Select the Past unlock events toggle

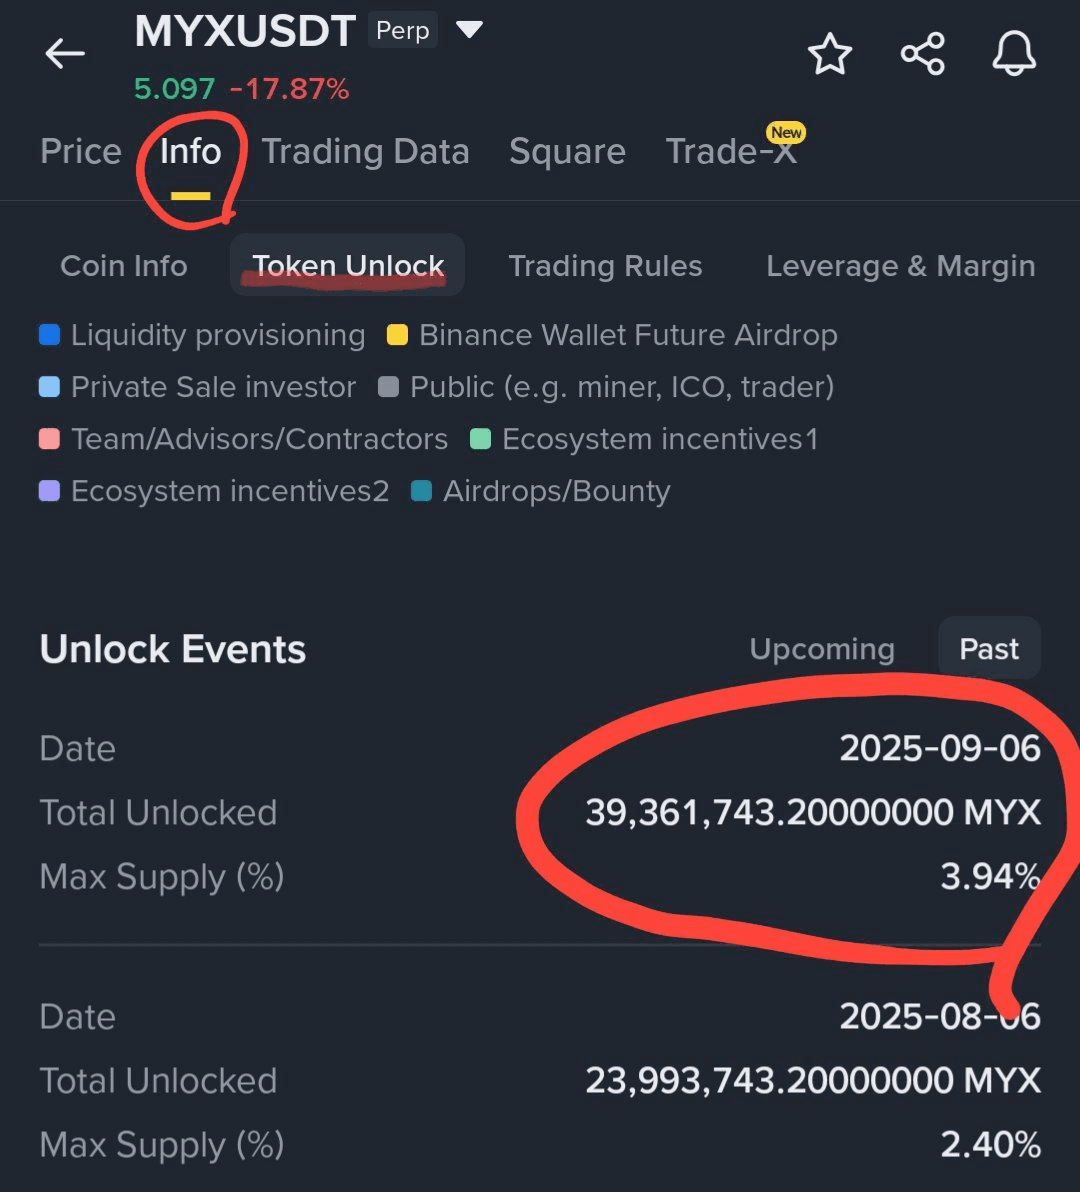point(989,649)
